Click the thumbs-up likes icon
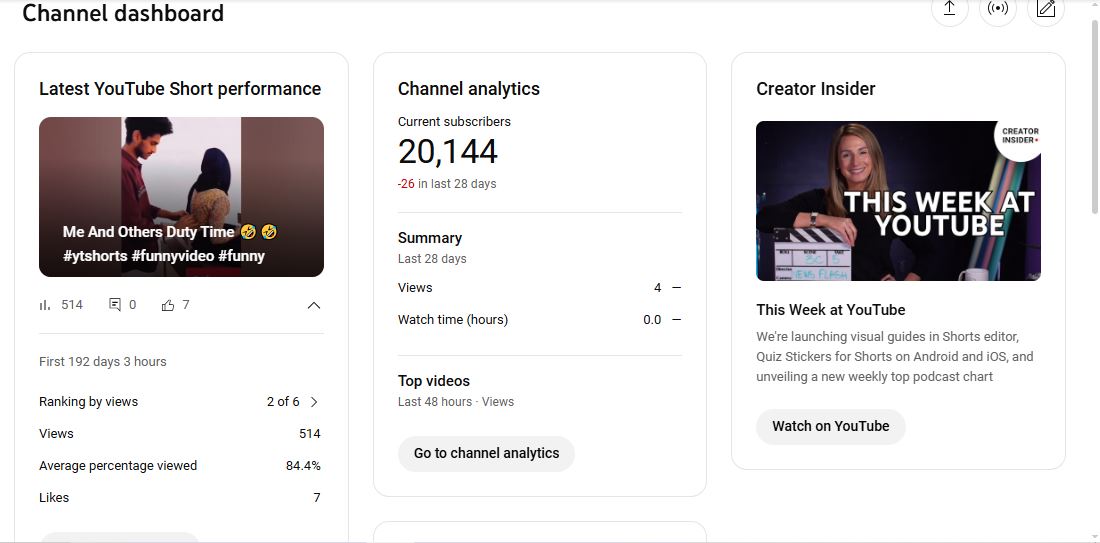Viewport: 1100px width, 543px height. click(168, 305)
